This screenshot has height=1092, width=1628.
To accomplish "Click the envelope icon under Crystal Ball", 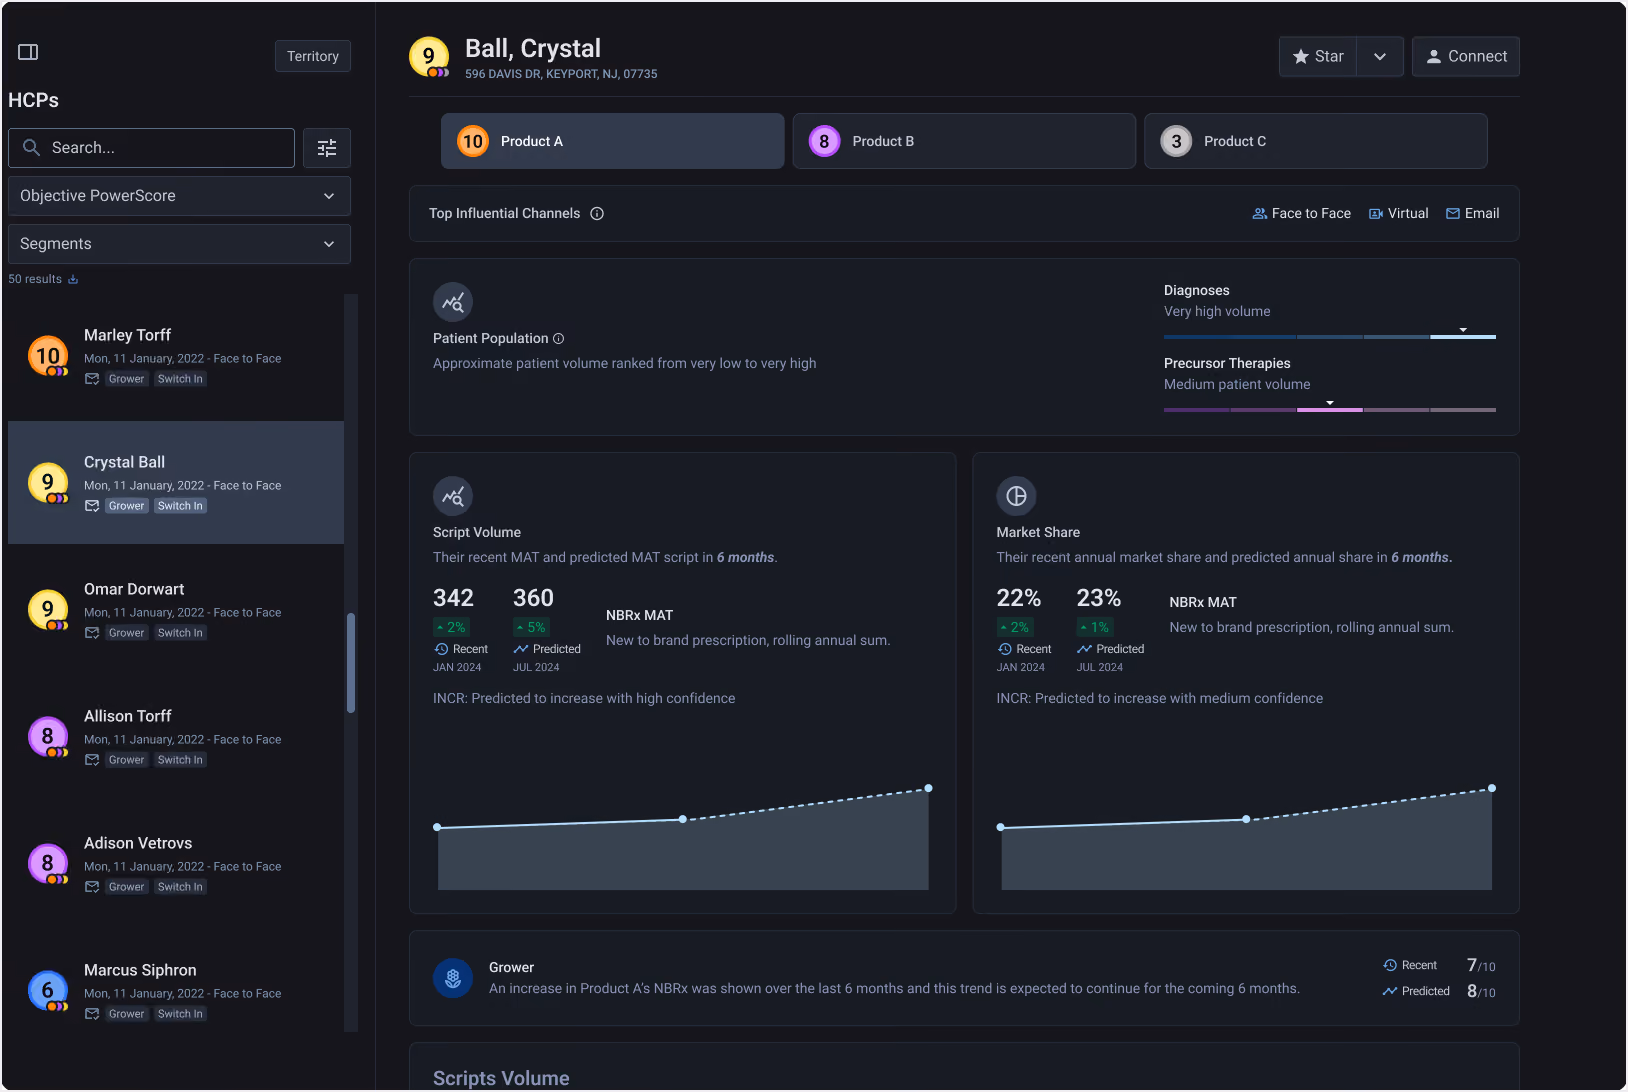I will click(92, 506).
